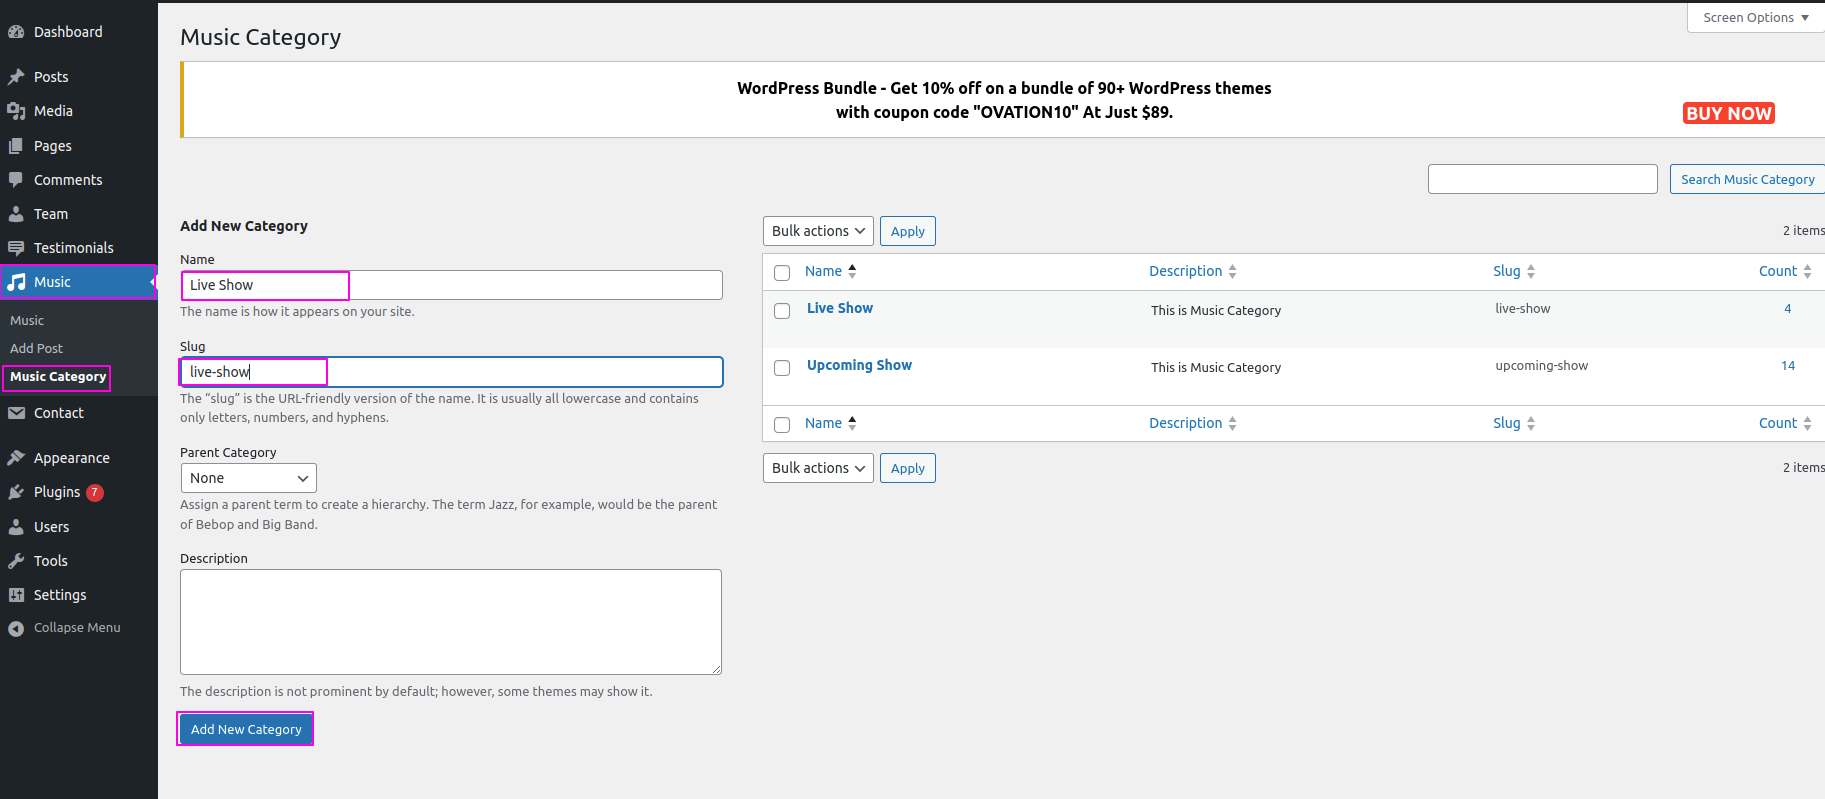1825x799 pixels.
Task: Click the Testimonials icon
Action: coord(16,248)
